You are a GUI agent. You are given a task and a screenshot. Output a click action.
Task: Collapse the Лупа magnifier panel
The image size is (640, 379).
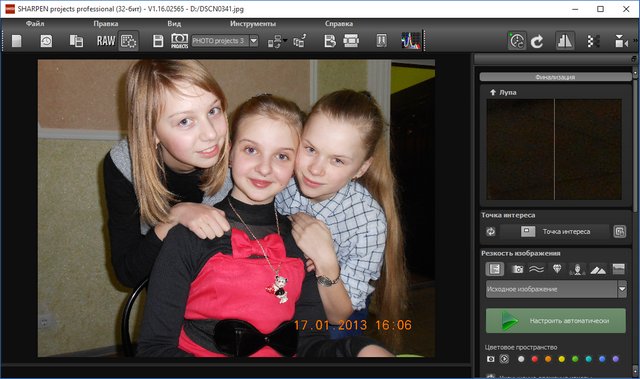click(x=493, y=93)
